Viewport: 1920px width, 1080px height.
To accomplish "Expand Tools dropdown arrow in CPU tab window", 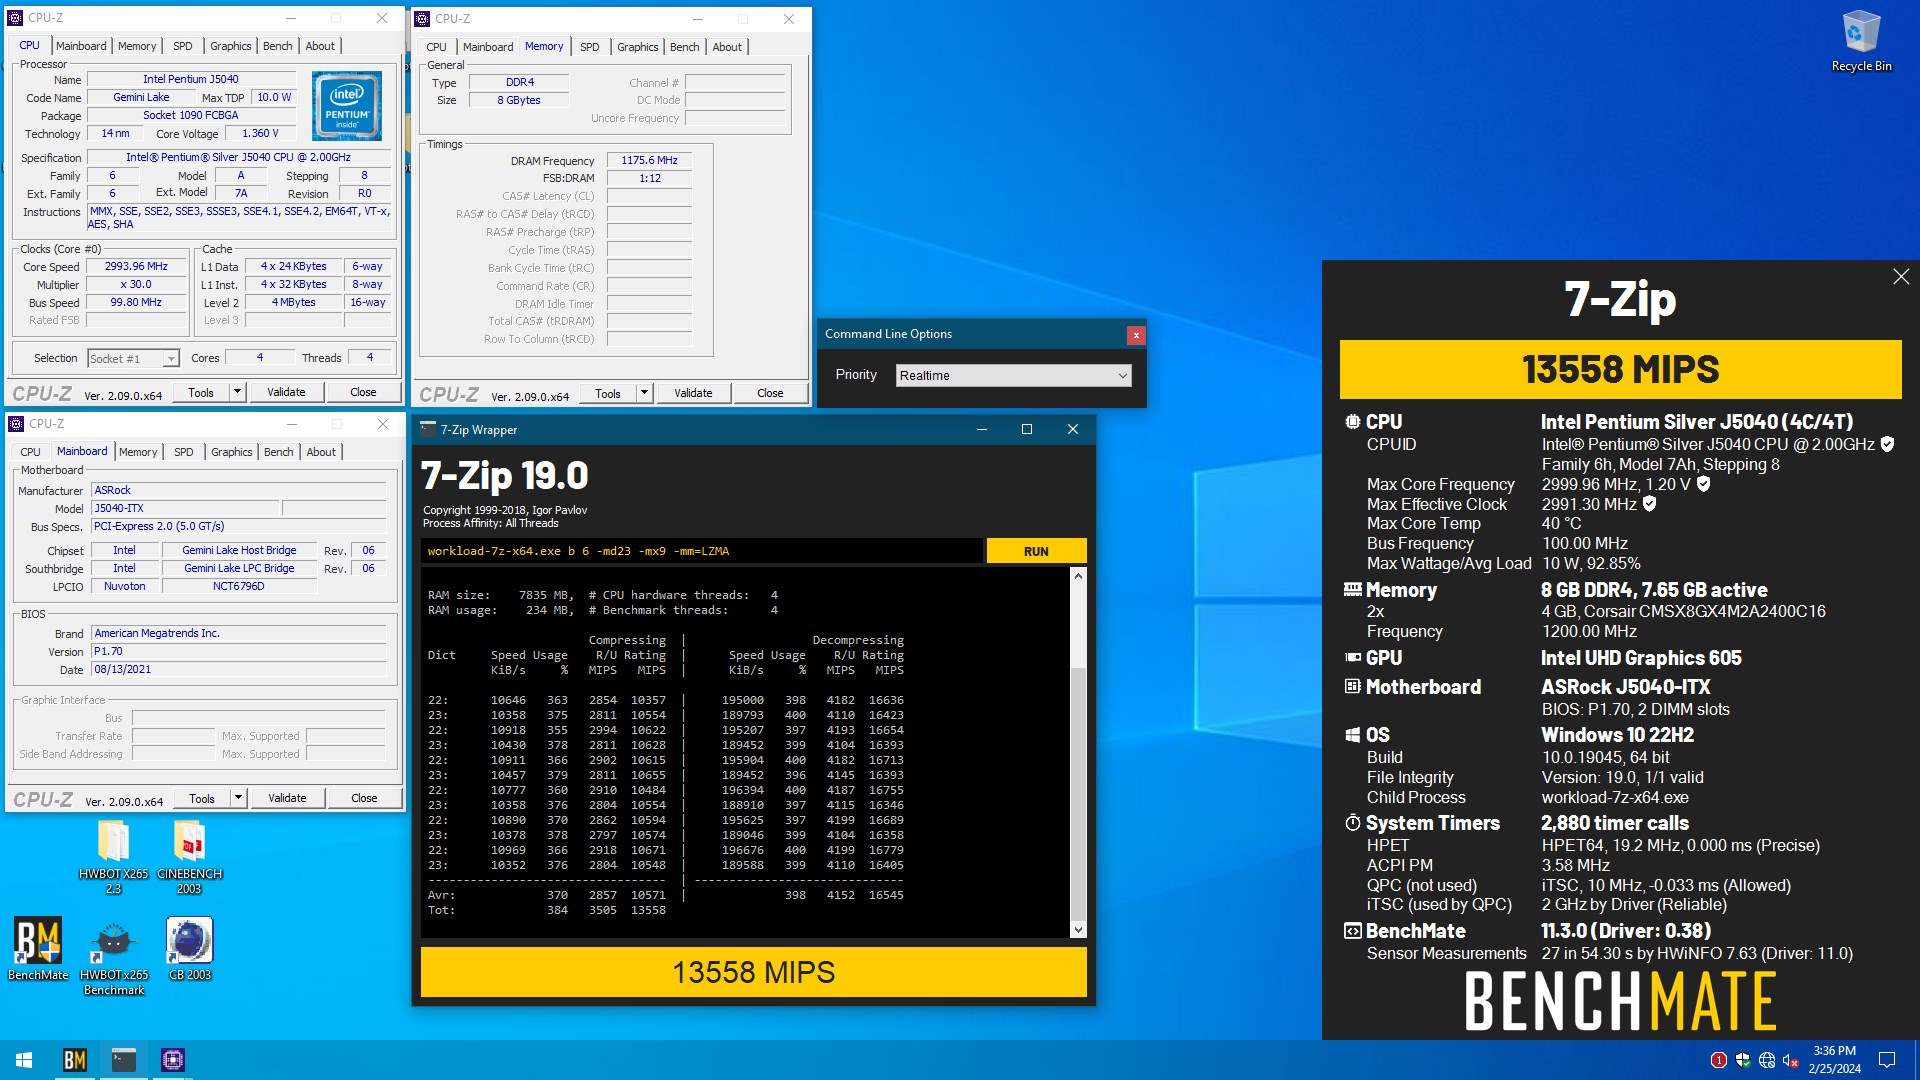I will [238, 392].
